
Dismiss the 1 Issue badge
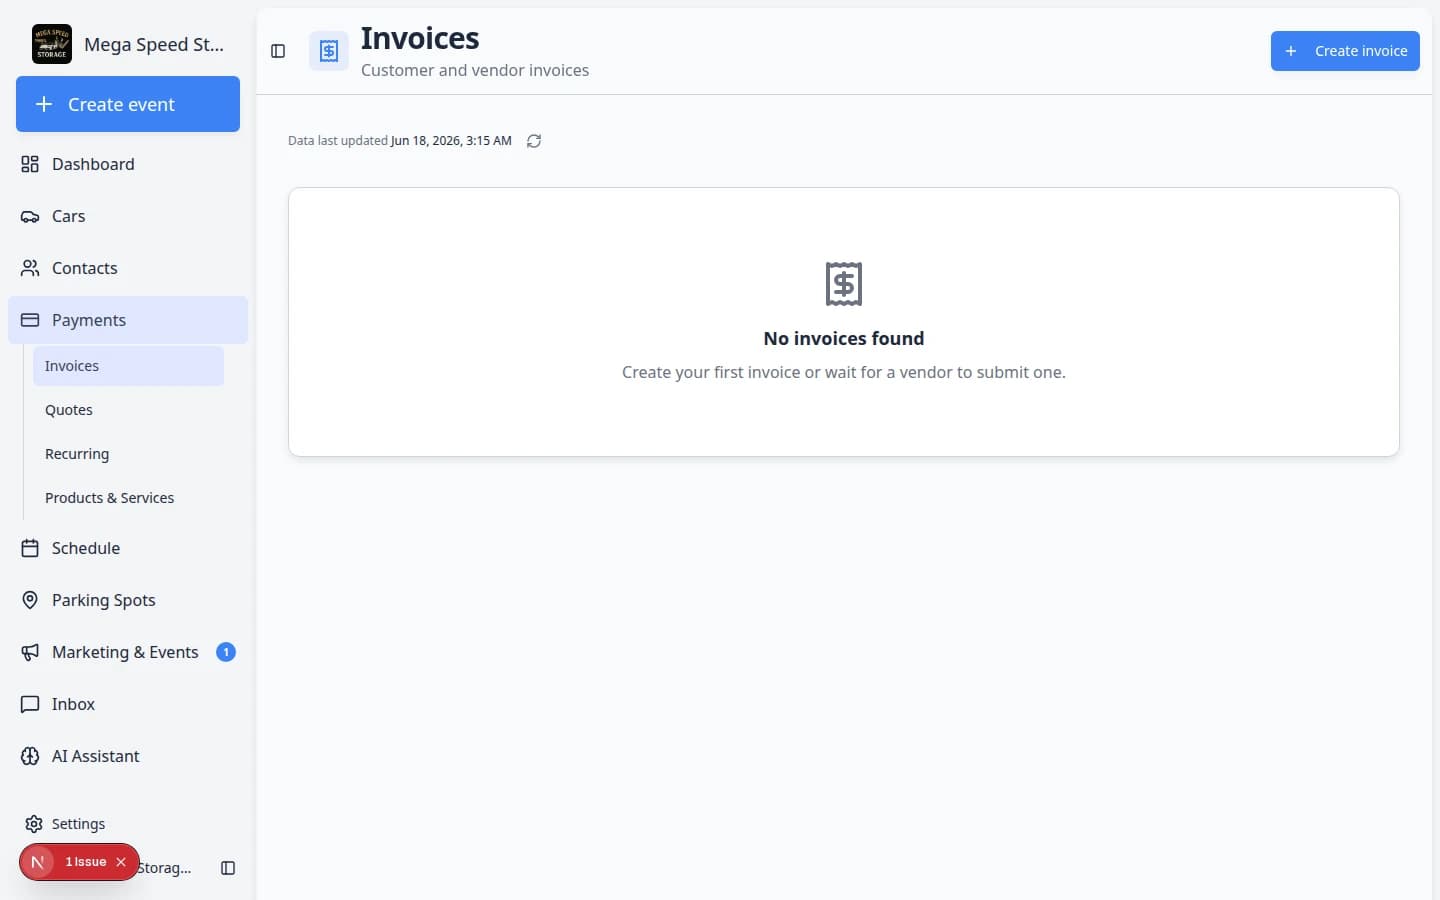point(121,862)
